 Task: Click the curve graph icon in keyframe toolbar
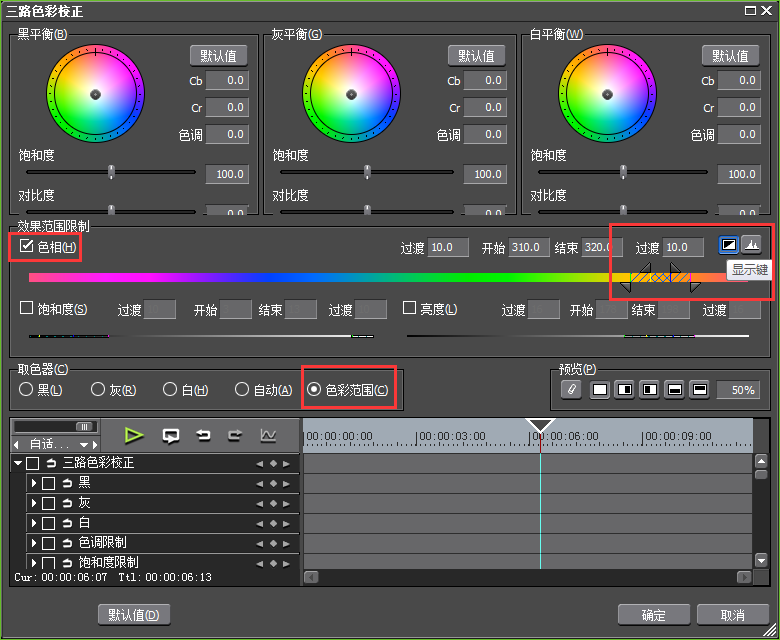268,436
